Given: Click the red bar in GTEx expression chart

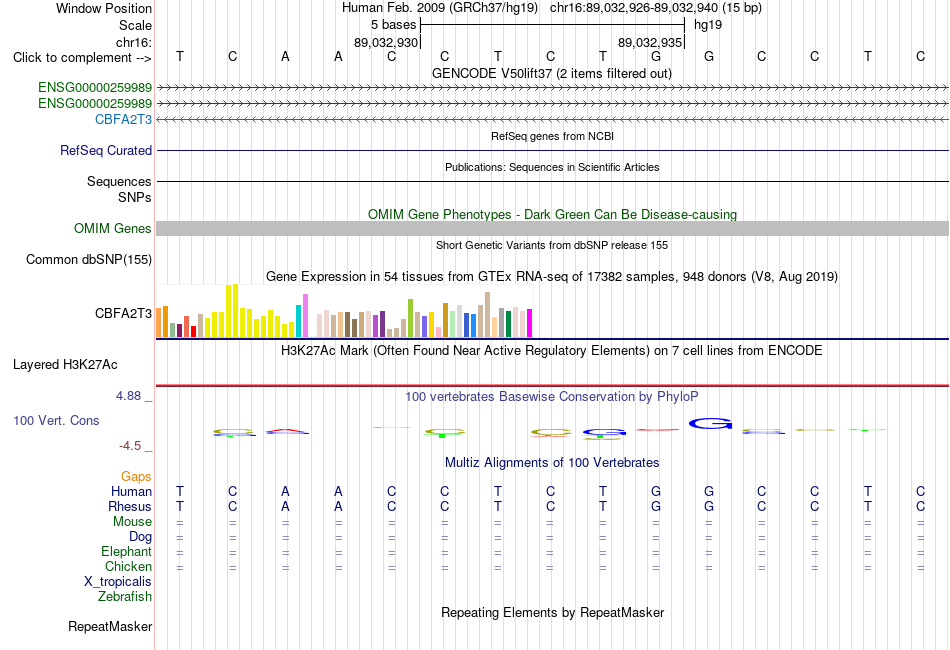Looking at the screenshot, I should tap(193, 331).
